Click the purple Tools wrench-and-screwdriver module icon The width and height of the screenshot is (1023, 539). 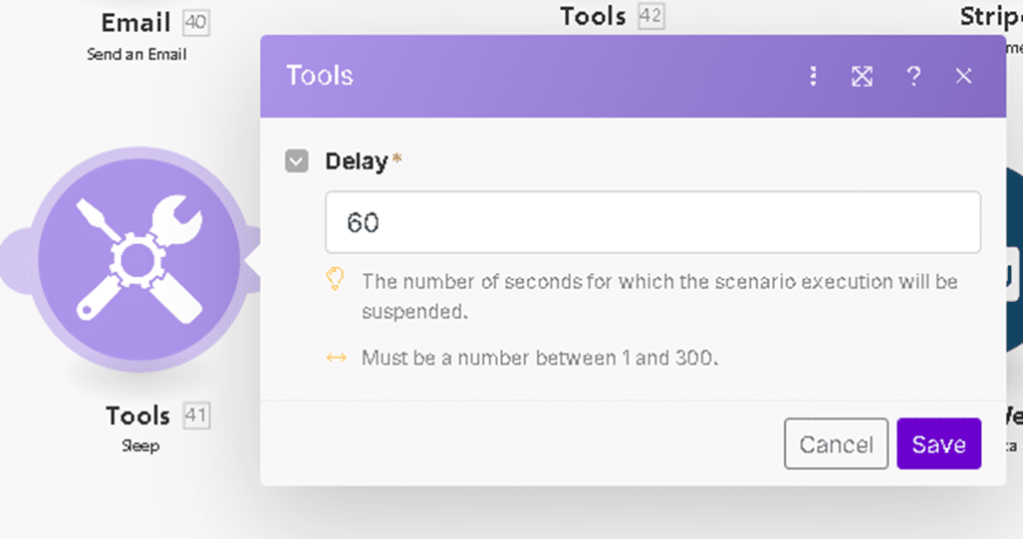139,260
